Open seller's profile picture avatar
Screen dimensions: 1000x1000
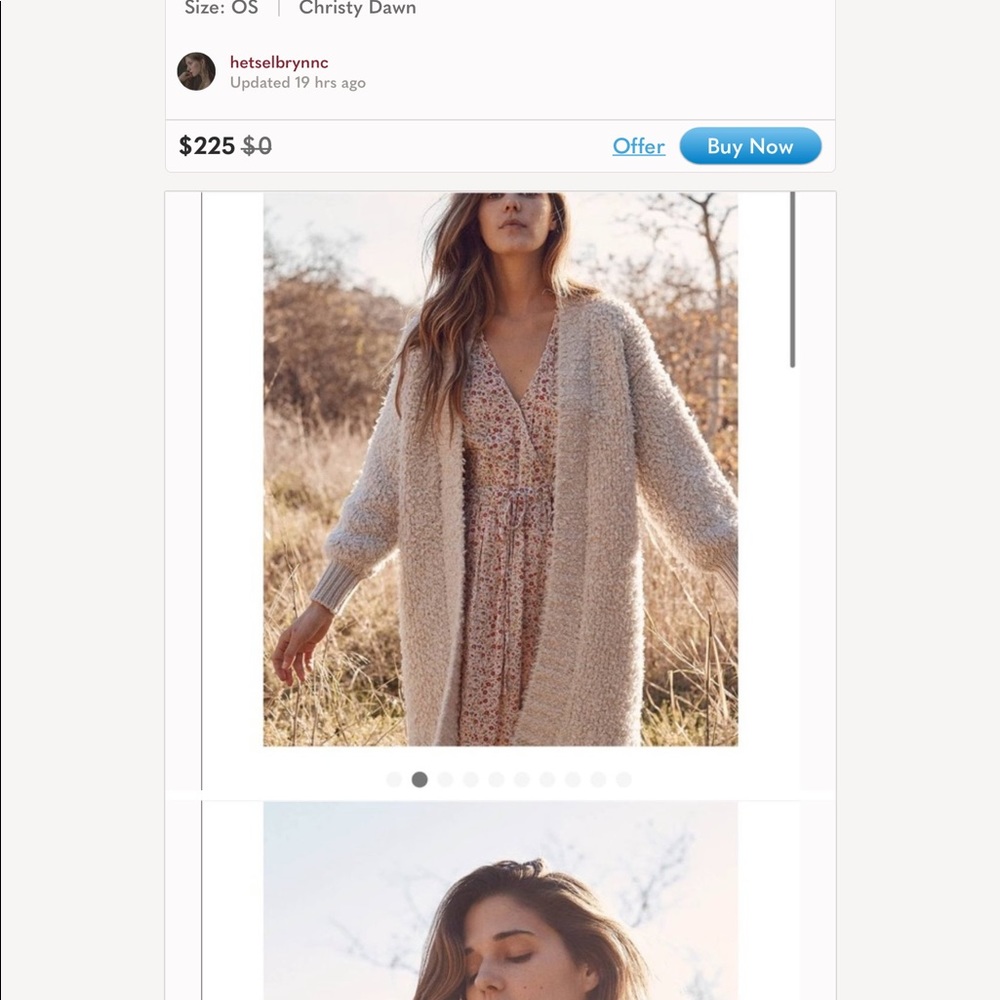(x=196, y=72)
